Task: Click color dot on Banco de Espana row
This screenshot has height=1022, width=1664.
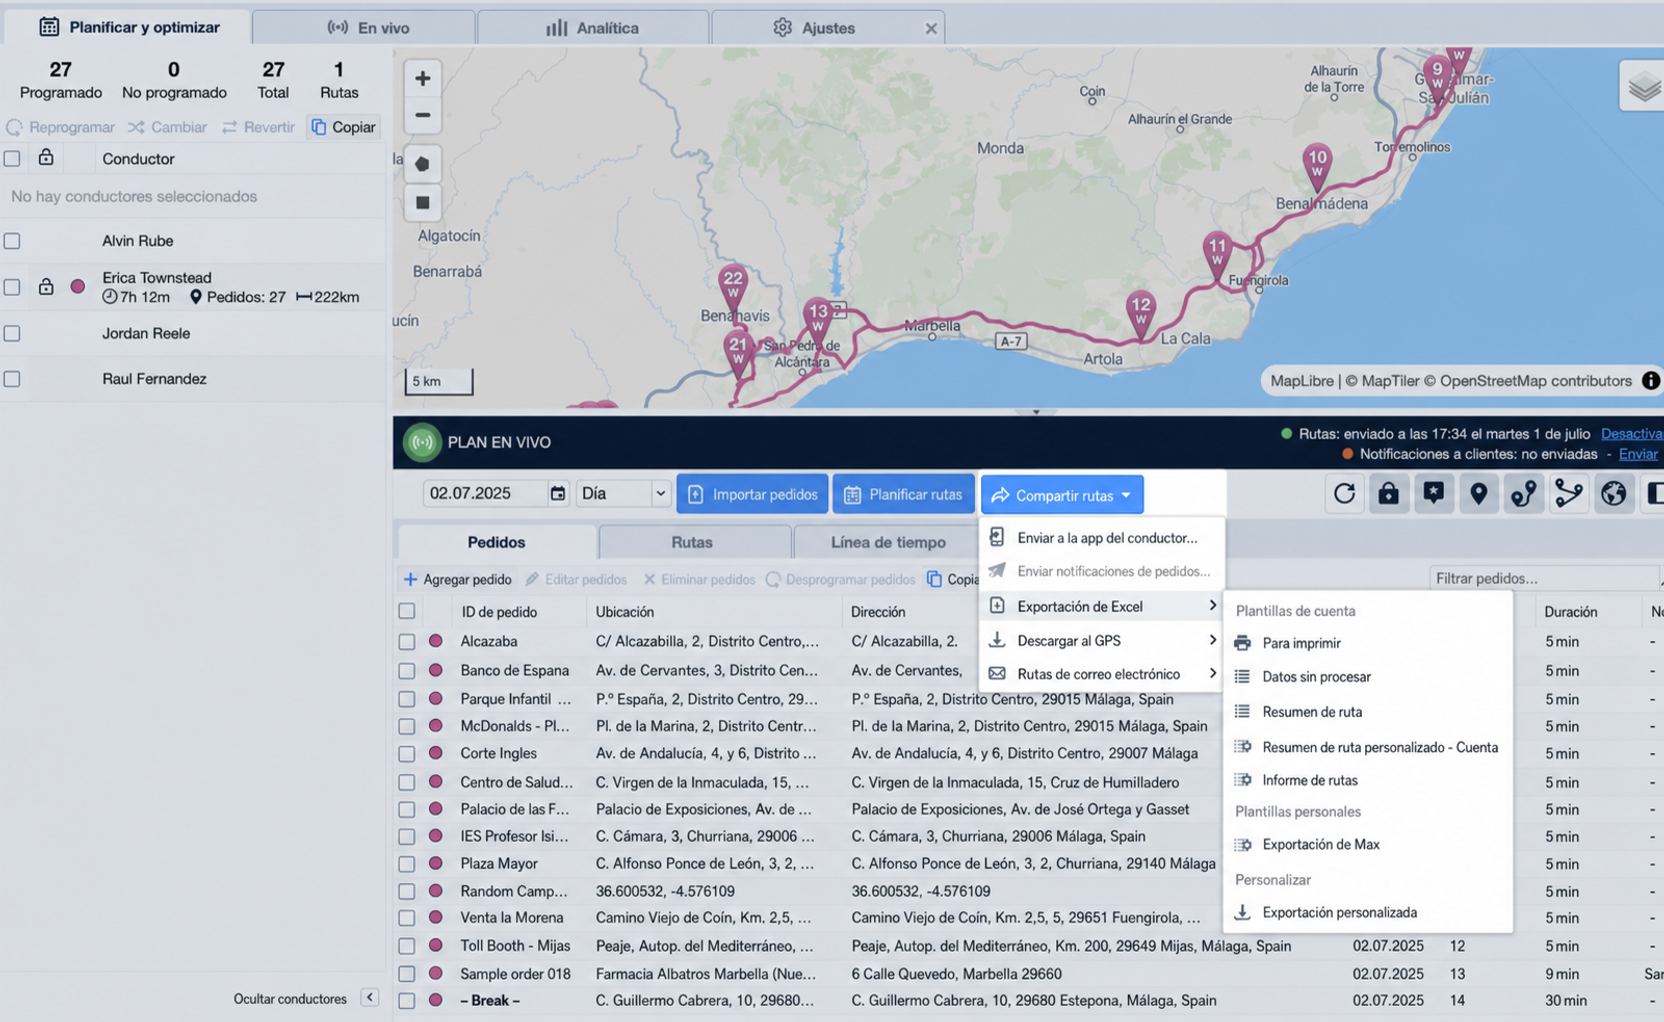Action: (436, 670)
